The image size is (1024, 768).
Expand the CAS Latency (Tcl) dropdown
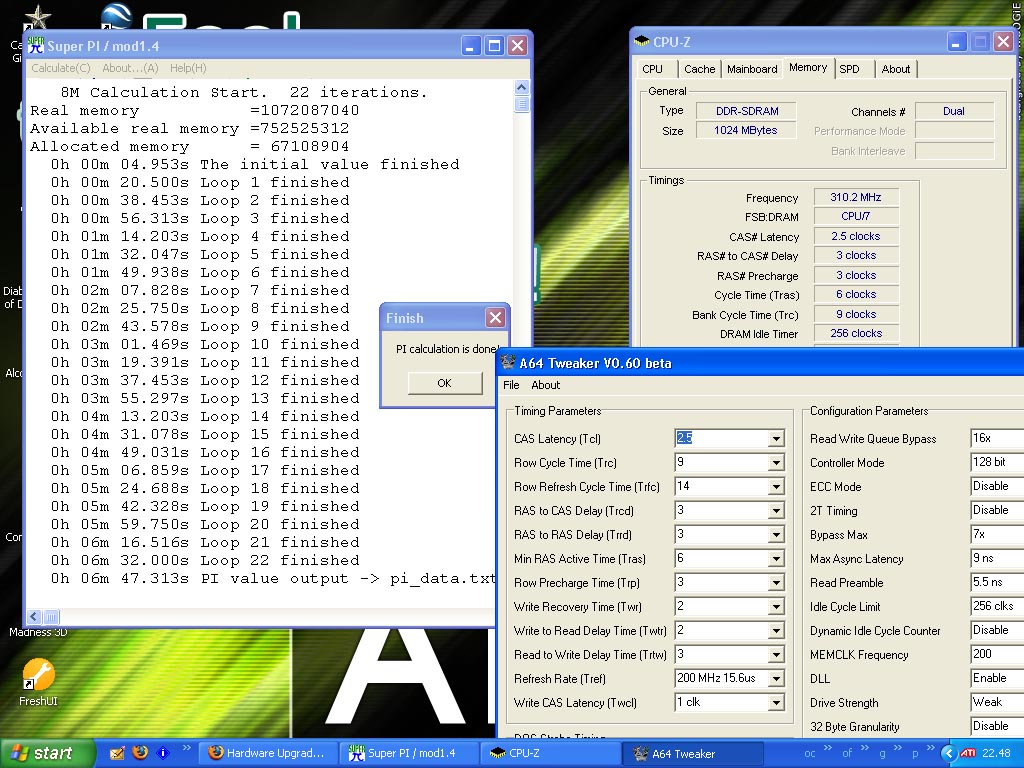(776, 439)
